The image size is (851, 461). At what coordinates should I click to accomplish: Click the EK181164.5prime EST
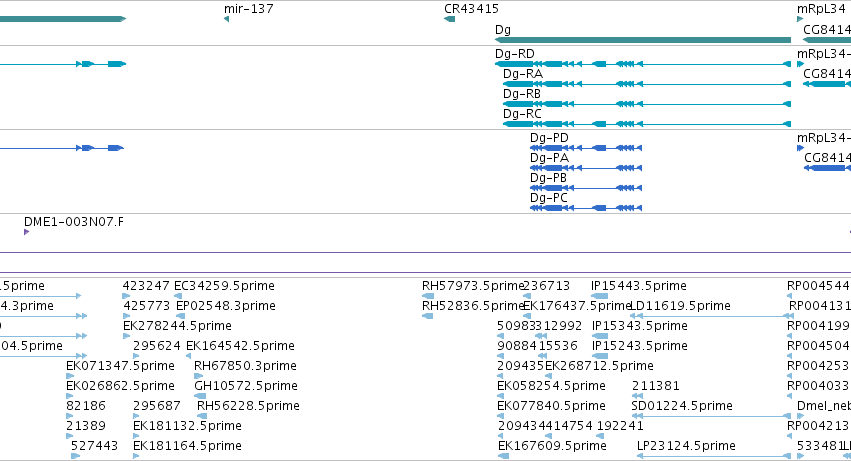coord(136,457)
